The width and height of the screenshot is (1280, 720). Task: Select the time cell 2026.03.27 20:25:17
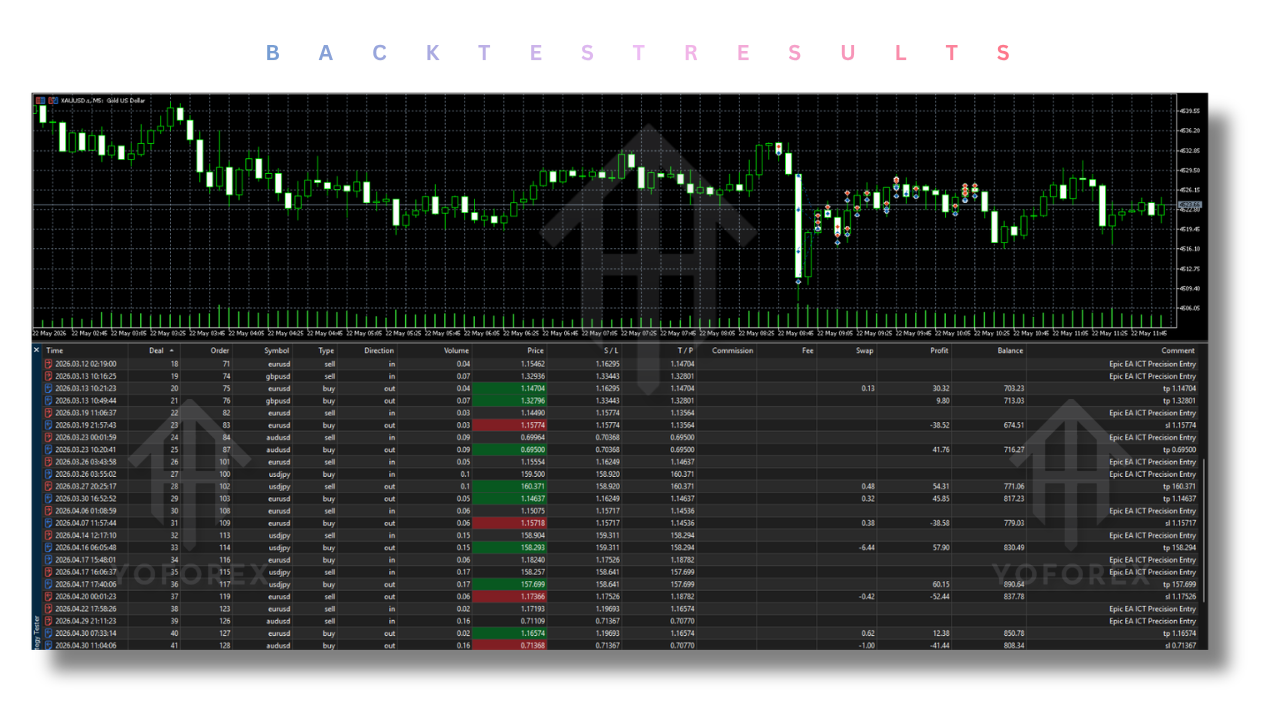[86, 486]
